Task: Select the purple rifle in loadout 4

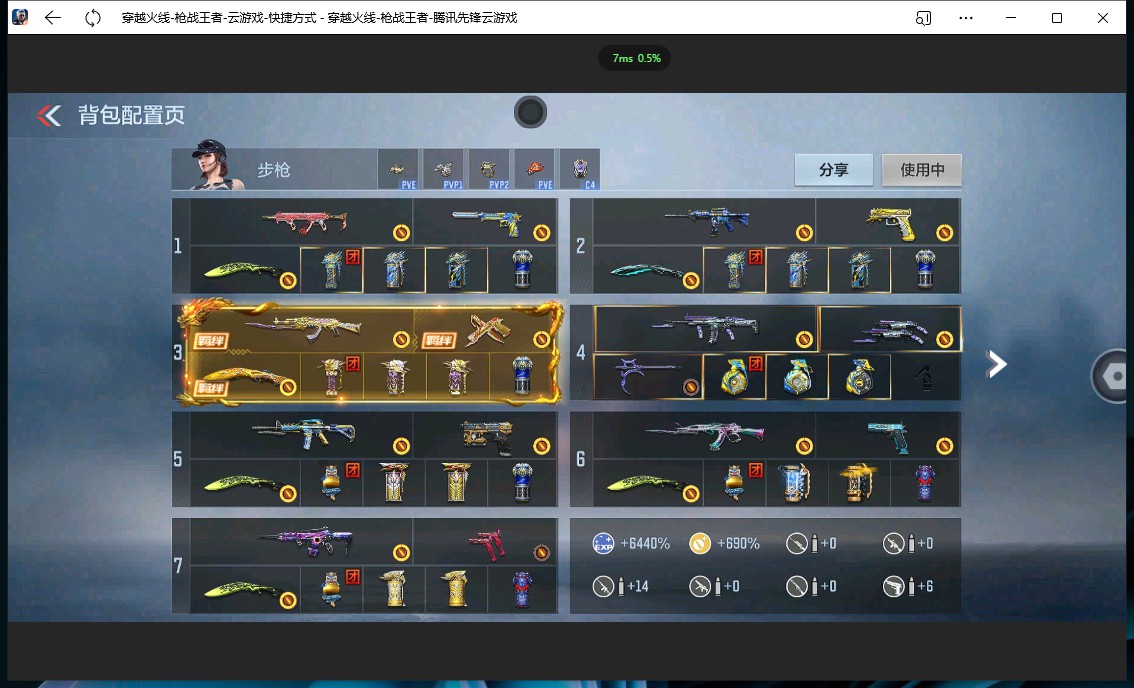Action: click(x=706, y=328)
